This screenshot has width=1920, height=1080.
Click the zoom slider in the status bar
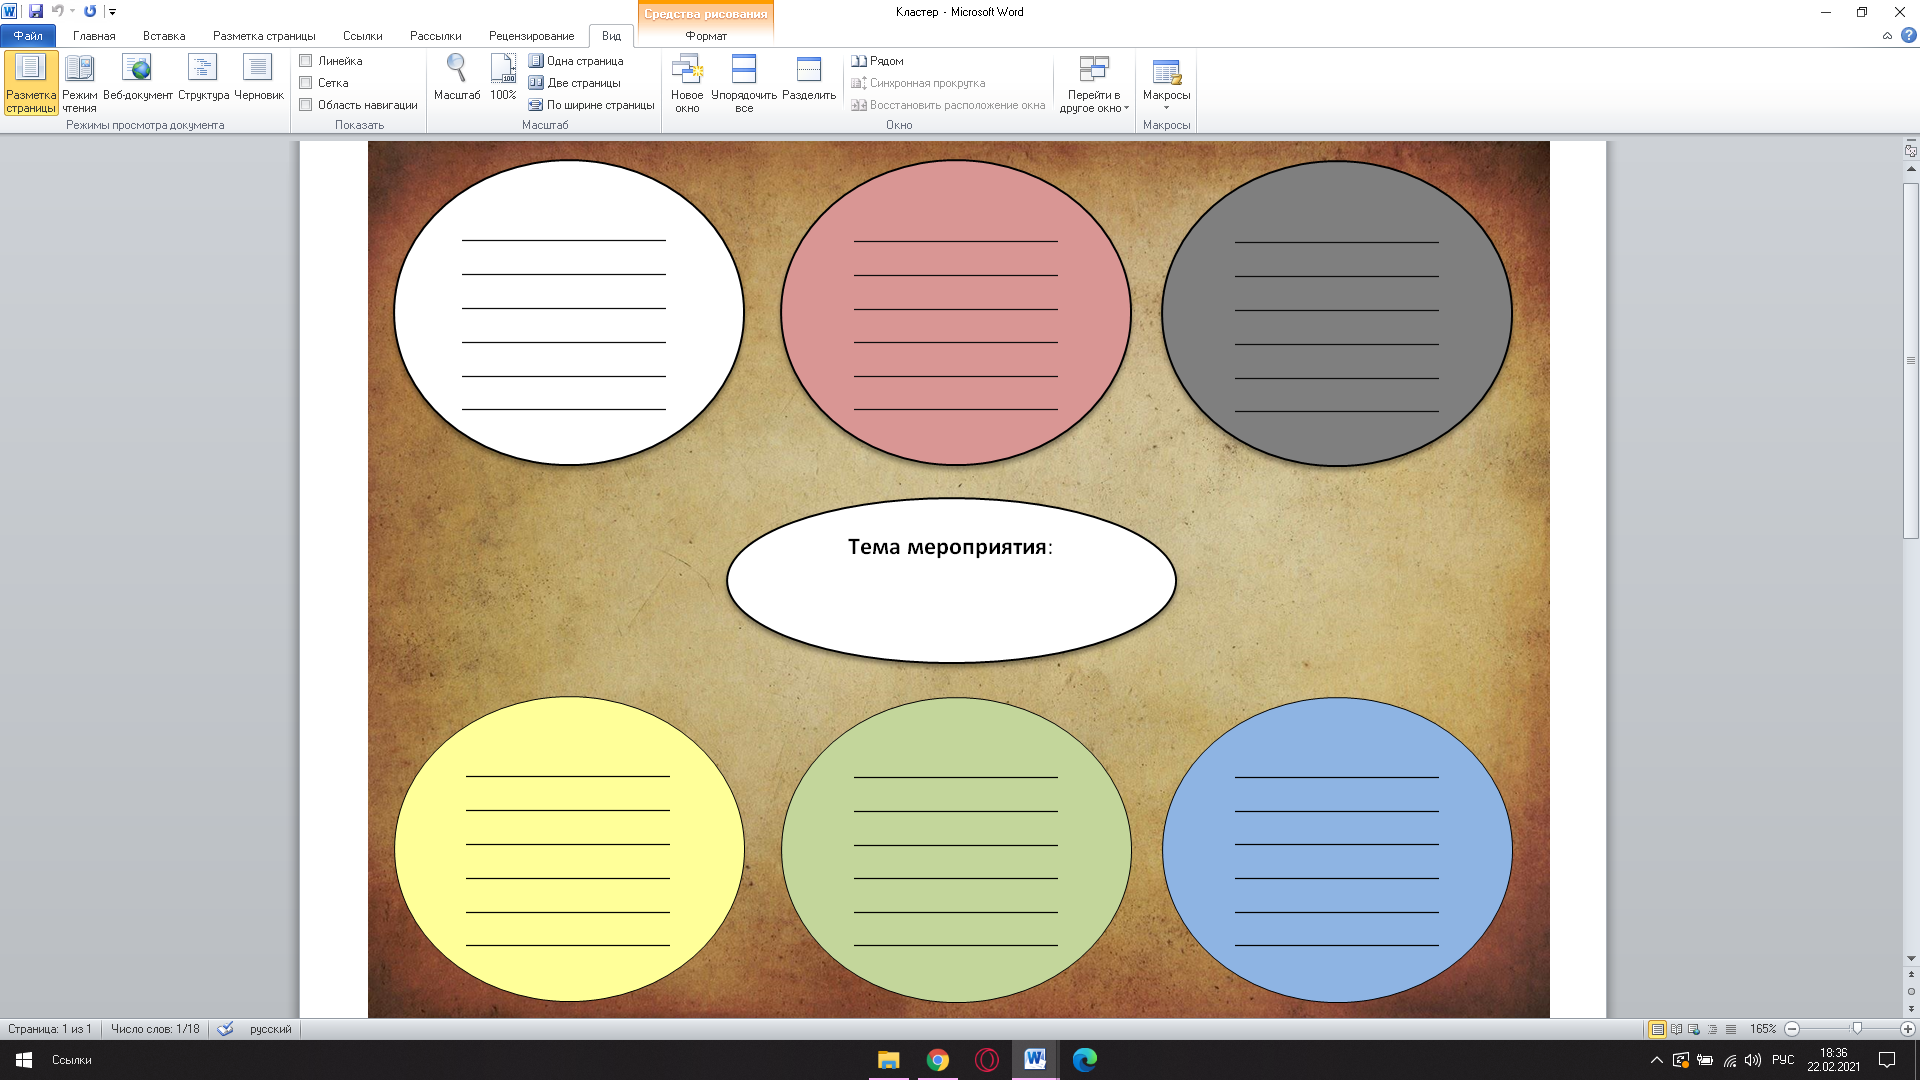coord(1856,1029)
